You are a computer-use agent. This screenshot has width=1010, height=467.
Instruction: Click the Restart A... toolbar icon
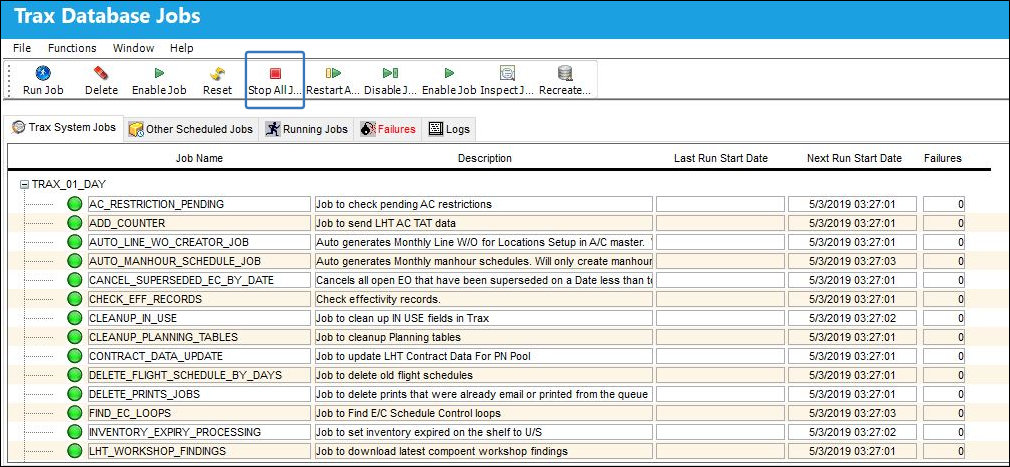(333, 73)
